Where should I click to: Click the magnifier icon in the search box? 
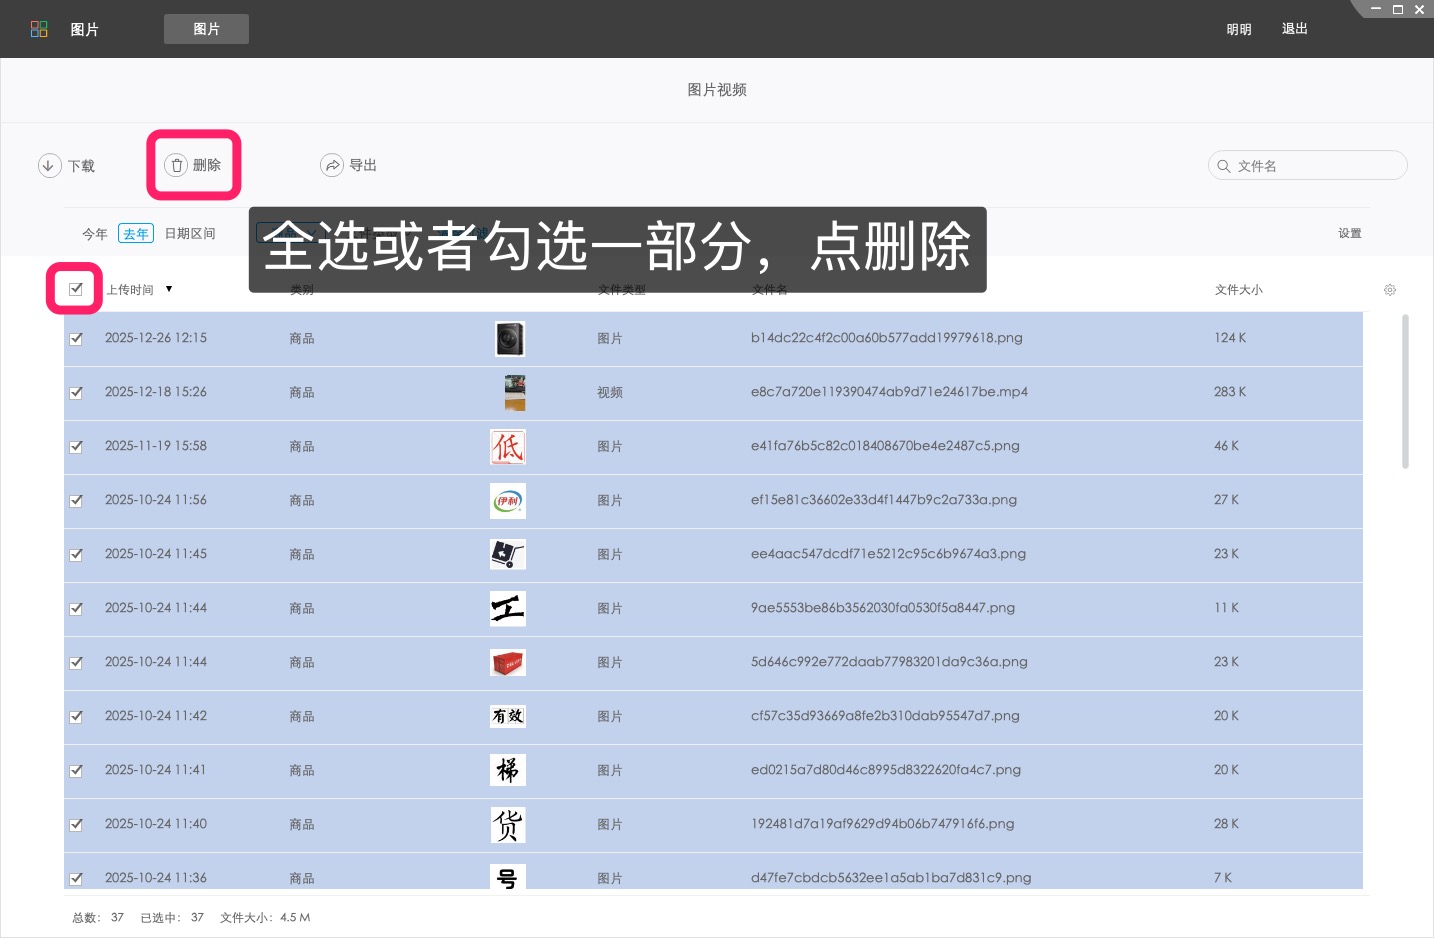click(1224, 166)
